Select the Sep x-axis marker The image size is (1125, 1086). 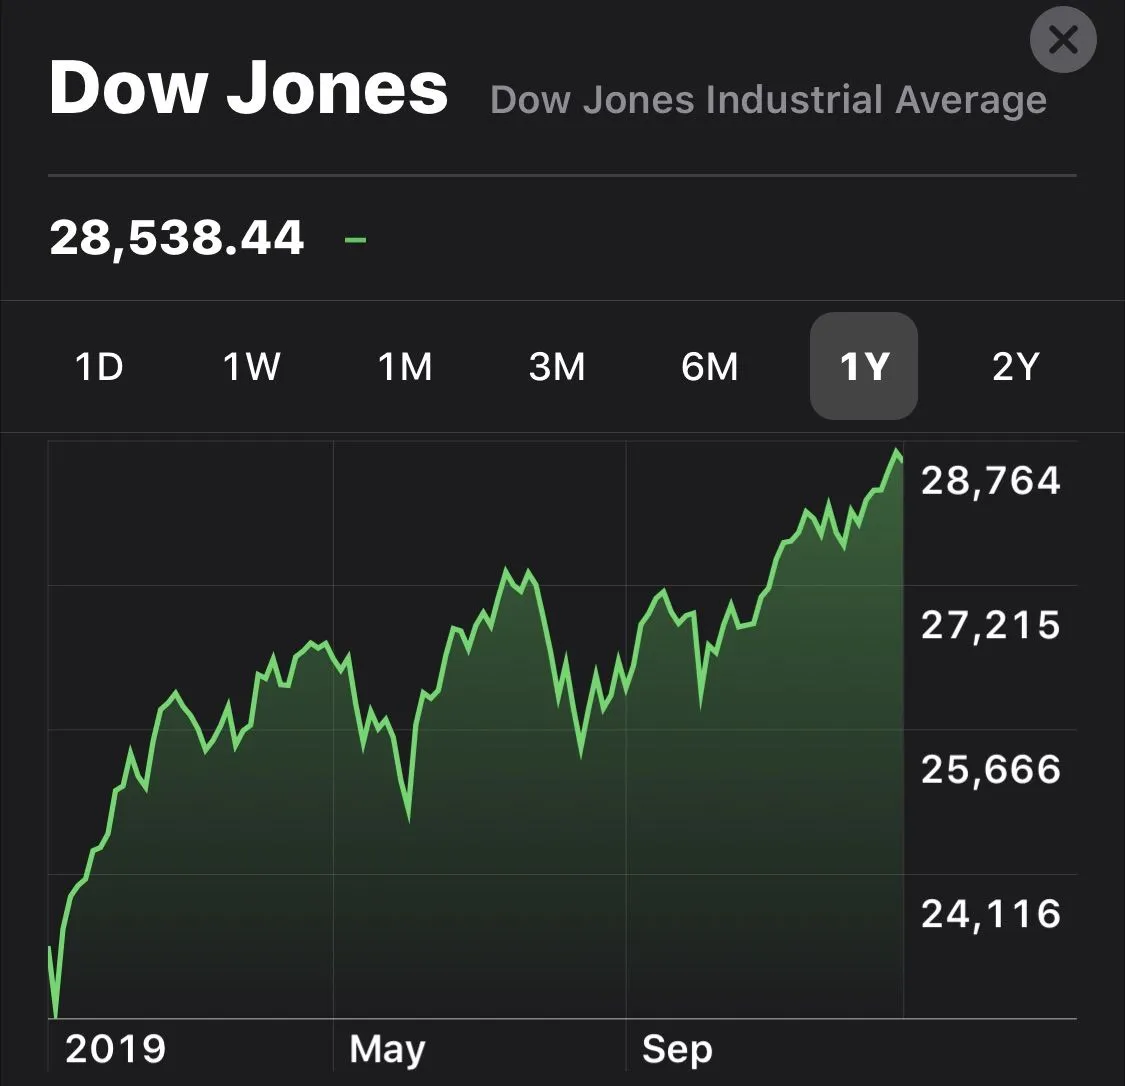(x=677, y=1049)
